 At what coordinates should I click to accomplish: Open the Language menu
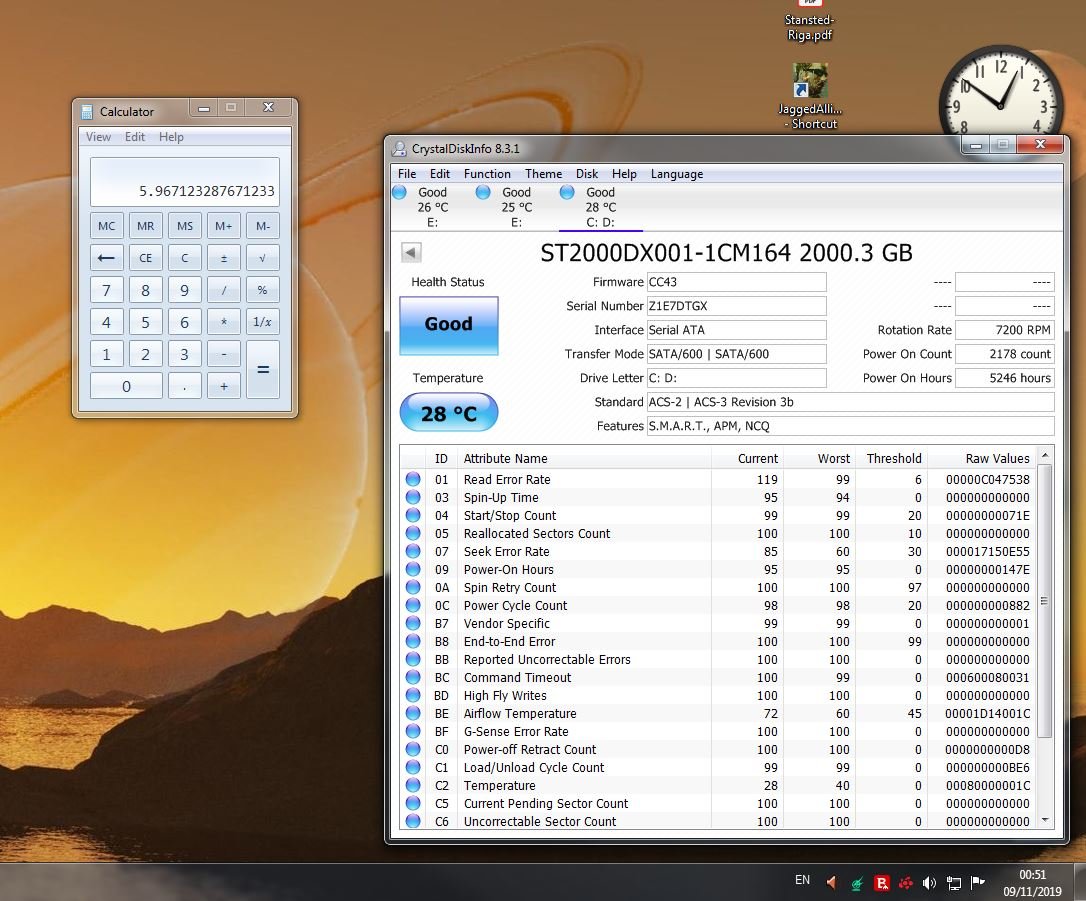pyautogui.click(x=677, y=174)
